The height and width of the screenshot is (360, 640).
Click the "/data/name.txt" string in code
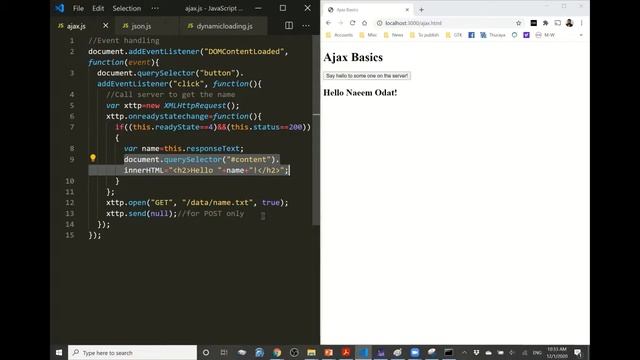(x=218, y=202)
